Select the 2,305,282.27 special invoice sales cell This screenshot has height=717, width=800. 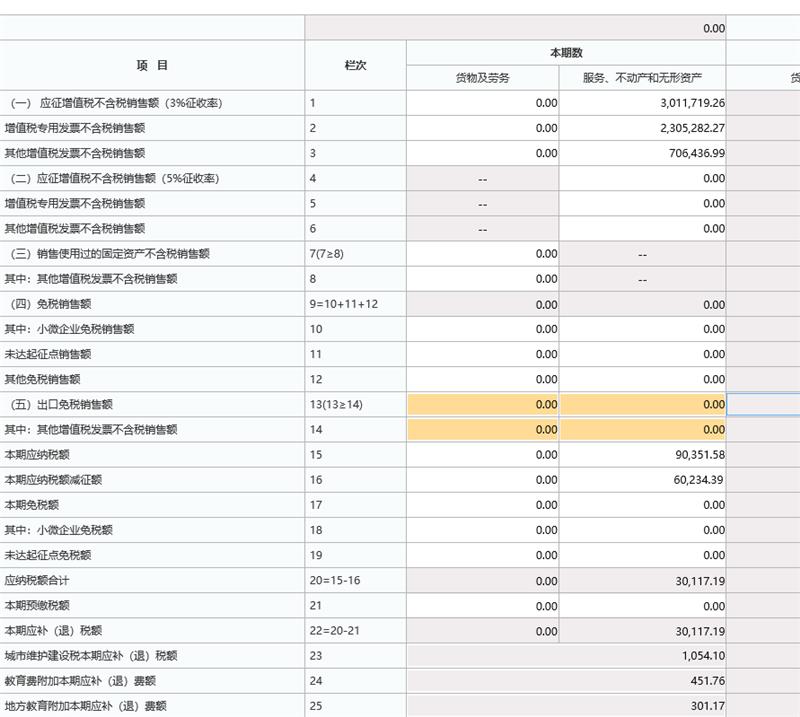coord(642,128)
